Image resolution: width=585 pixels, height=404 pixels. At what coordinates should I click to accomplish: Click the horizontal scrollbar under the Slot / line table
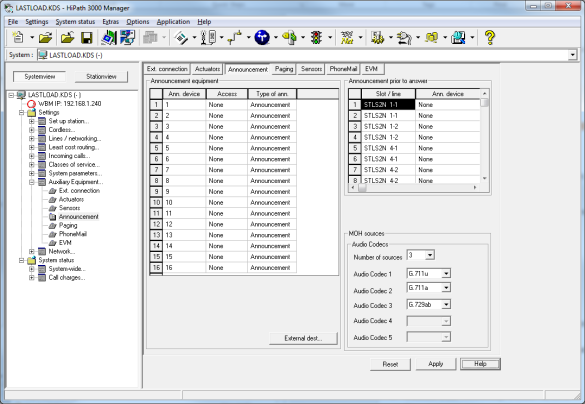point(414,188)
